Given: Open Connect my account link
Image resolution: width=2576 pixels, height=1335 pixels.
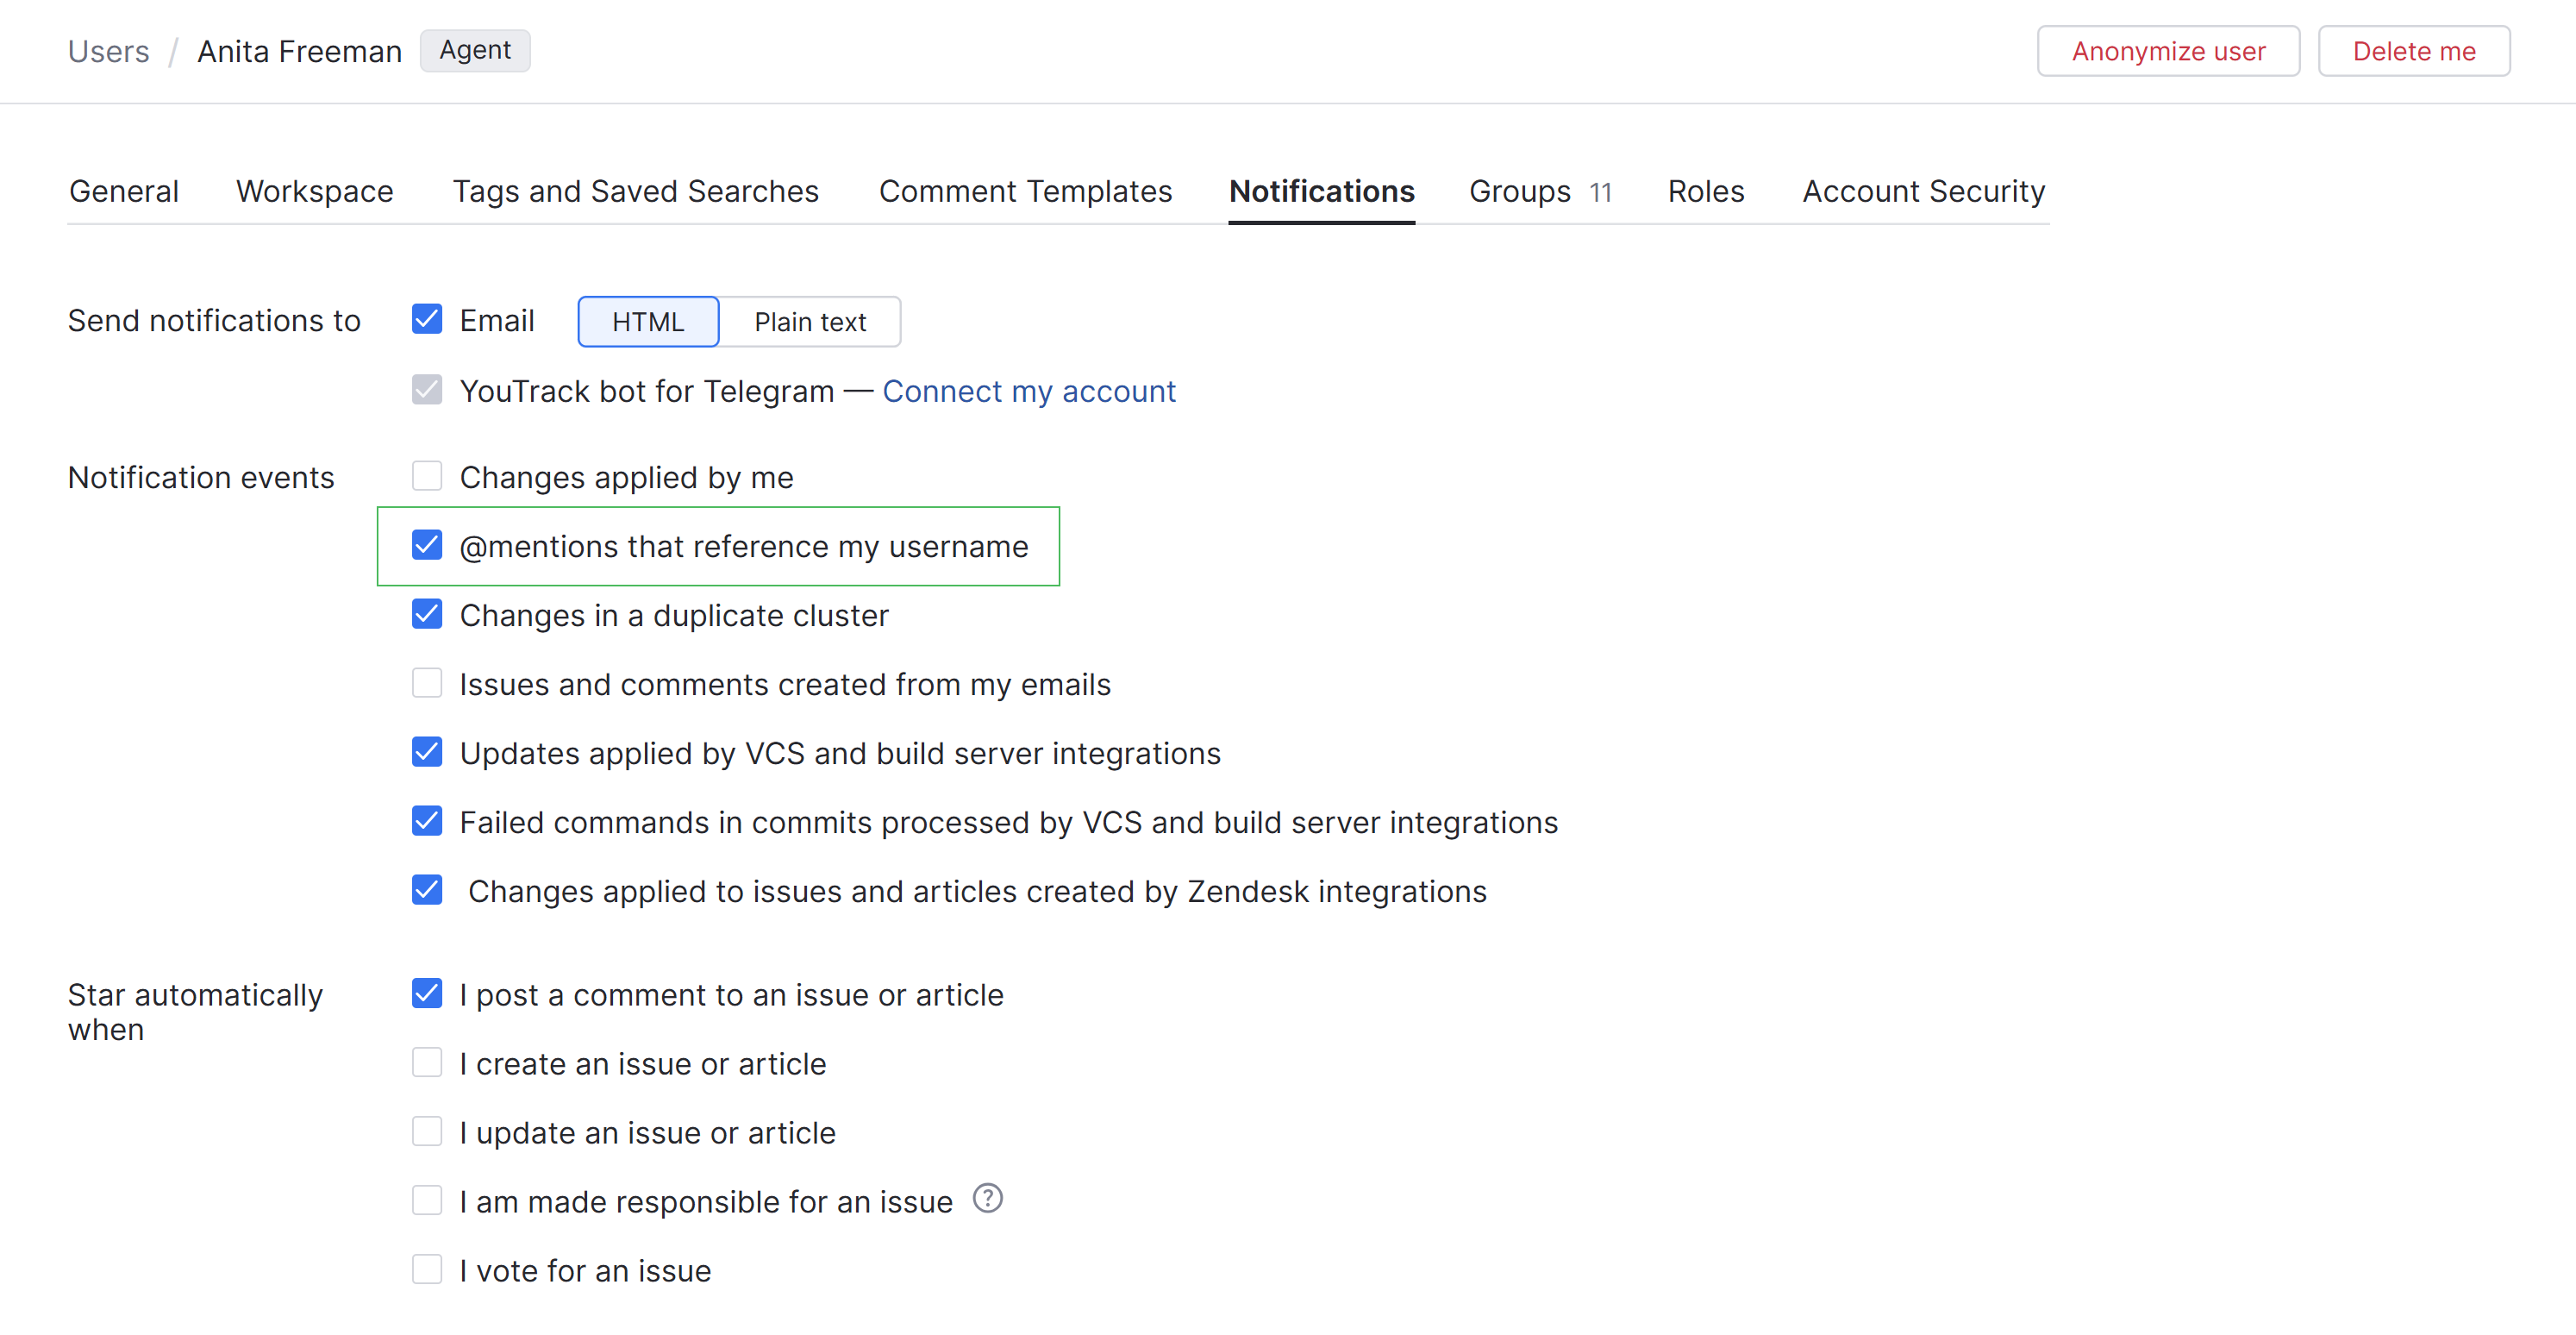Looking at the screenshot, I should [x=1029, y=391].
